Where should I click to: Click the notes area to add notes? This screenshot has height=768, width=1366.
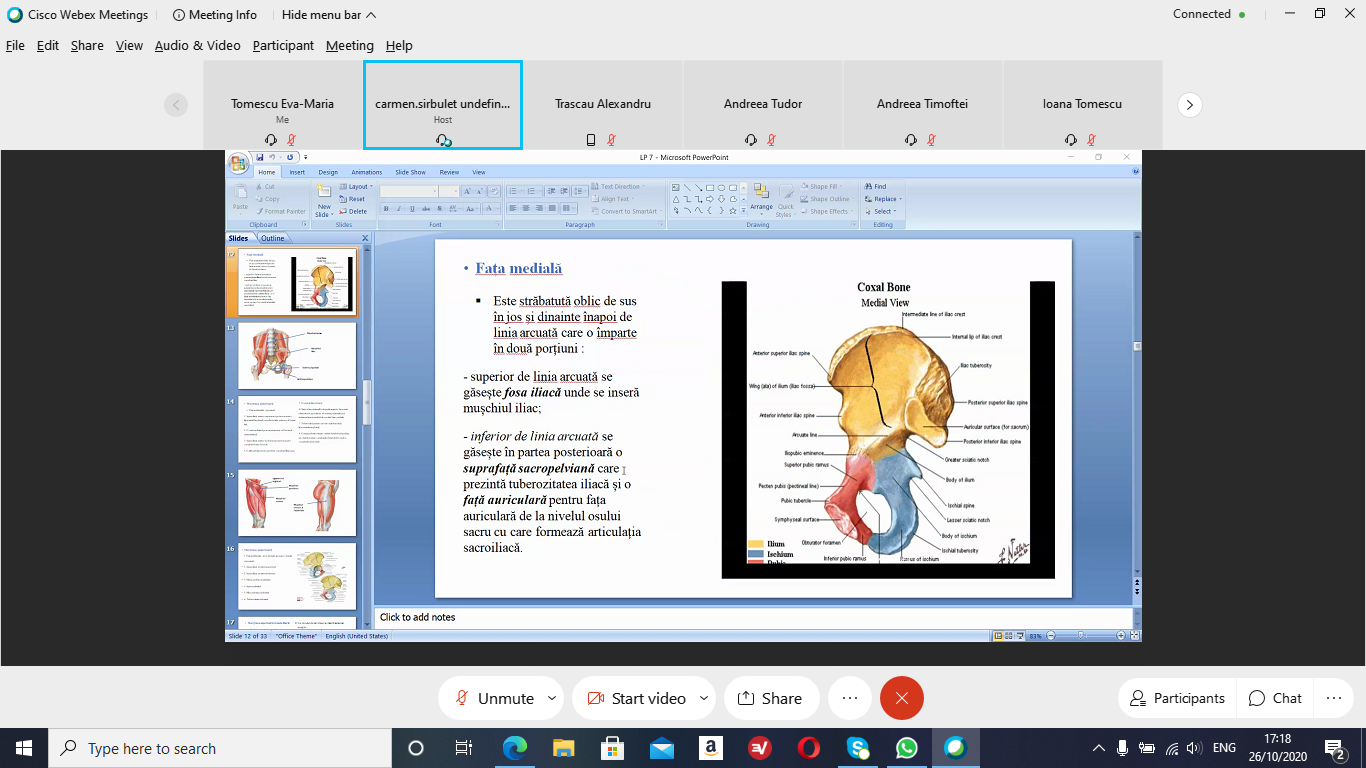[754, 617]
